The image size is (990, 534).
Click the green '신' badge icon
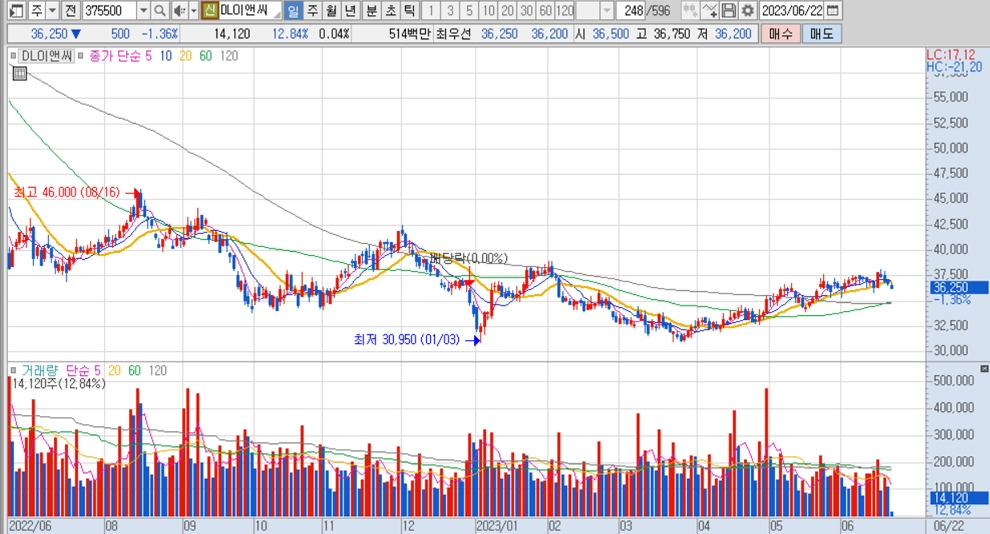tap(210, 10)
